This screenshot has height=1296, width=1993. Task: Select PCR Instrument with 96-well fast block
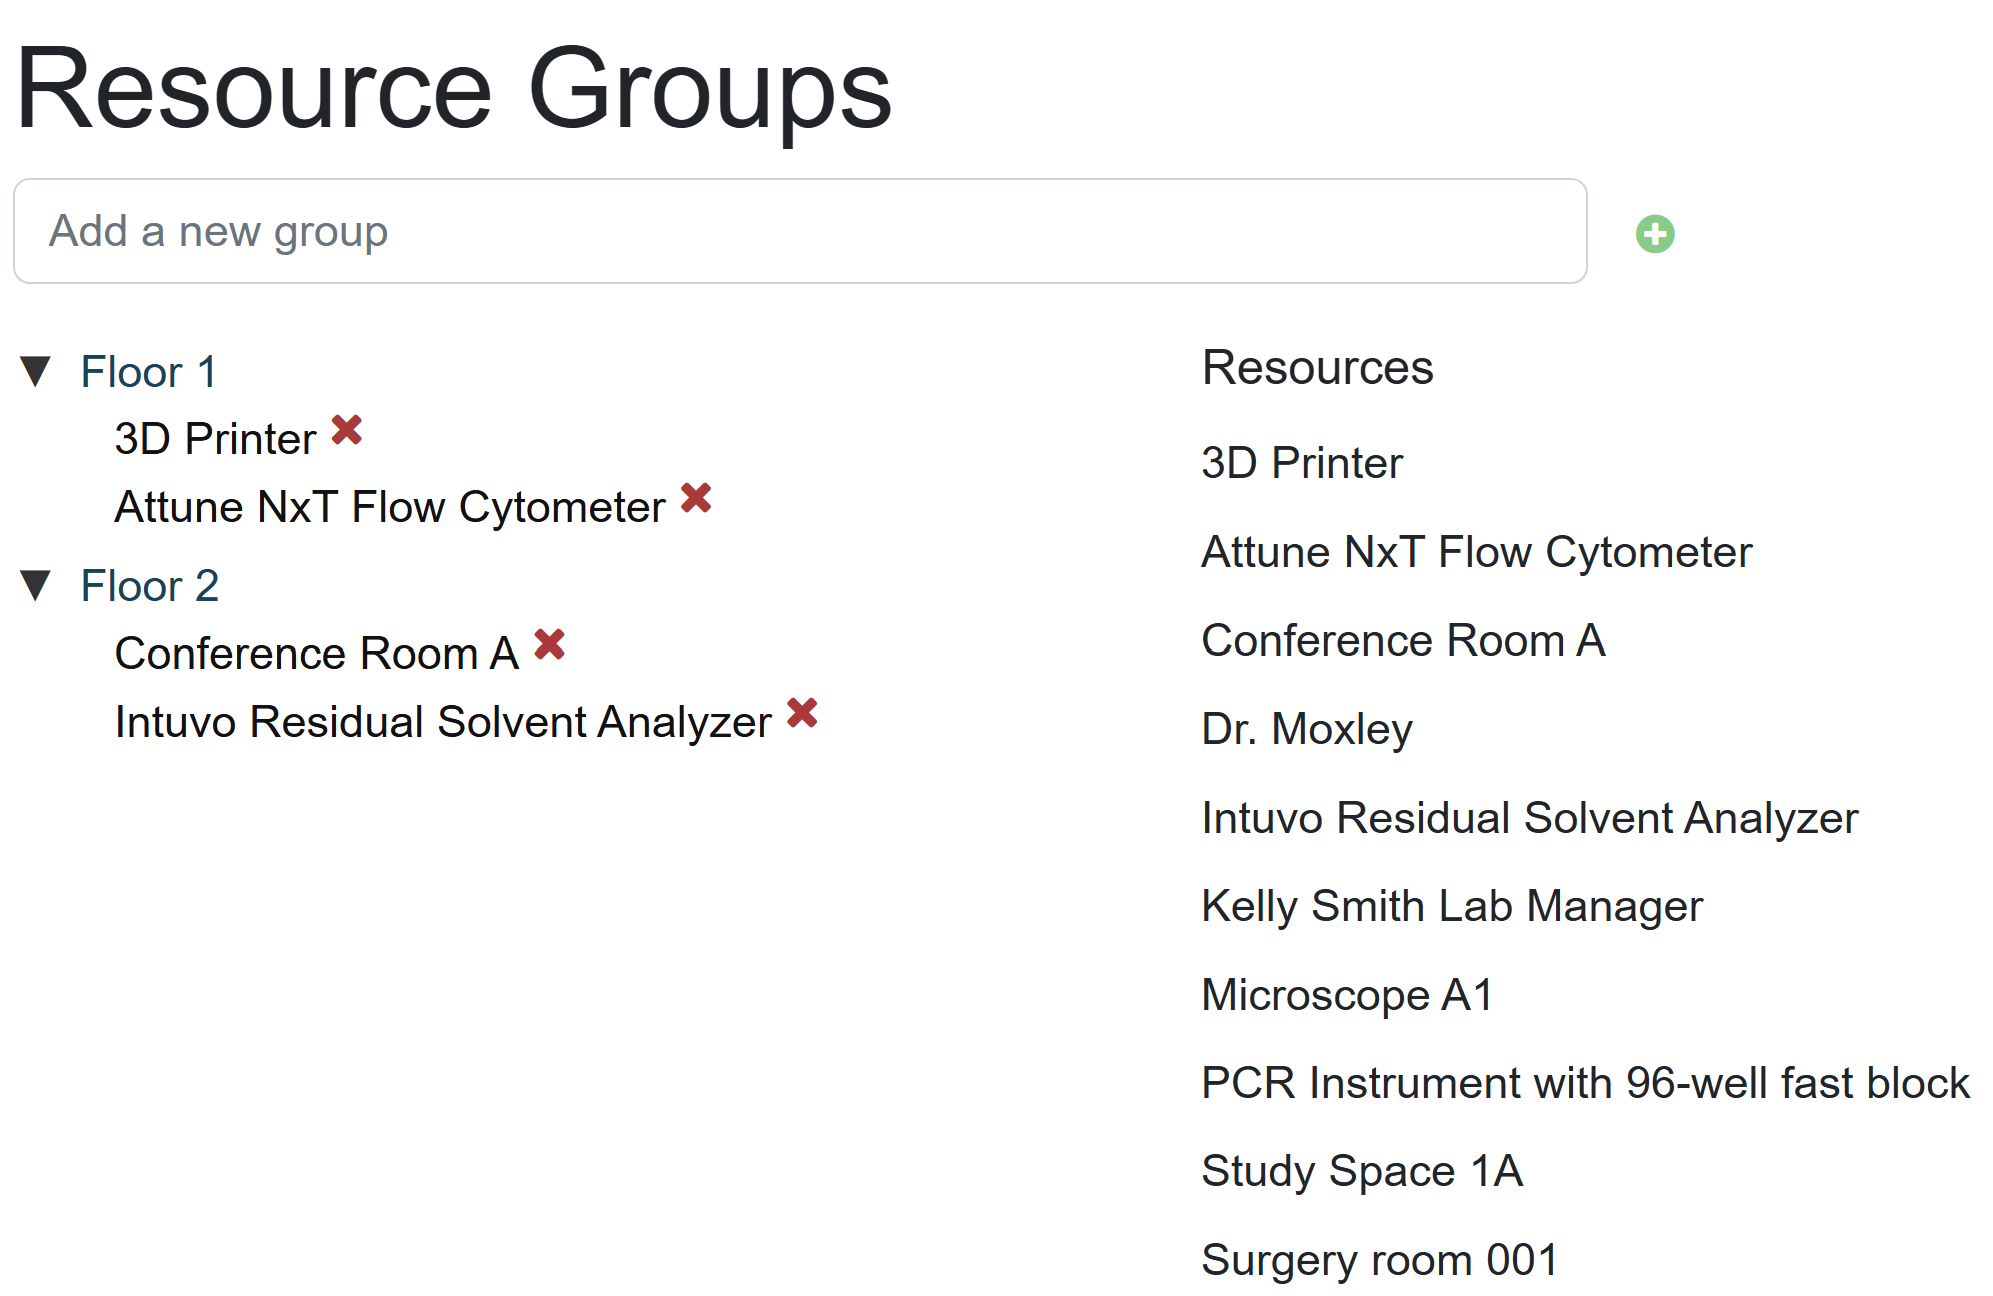pyautogui.click(x=1585, y=1083)
